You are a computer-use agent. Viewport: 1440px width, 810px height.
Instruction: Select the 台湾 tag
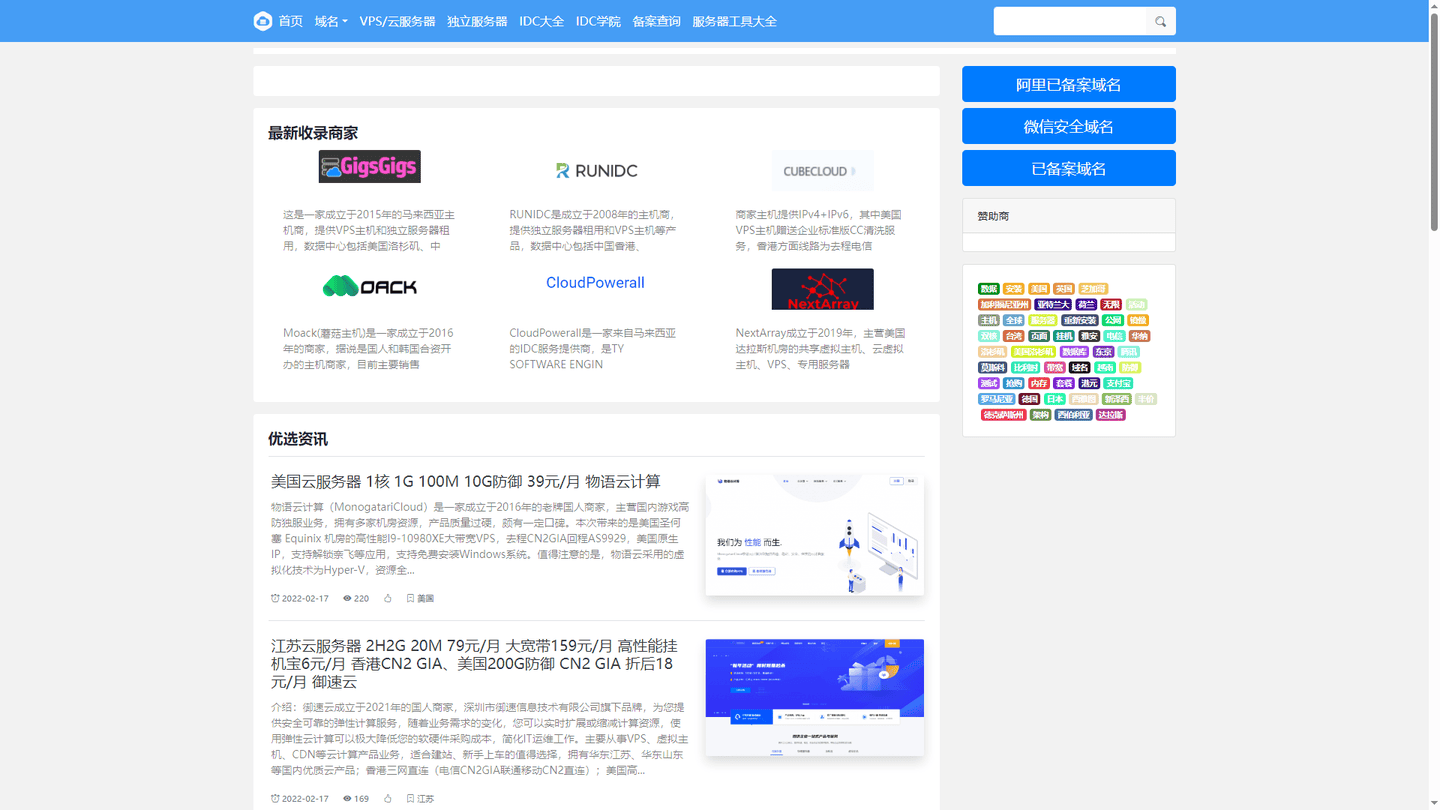pyautogui.click(x=1014, y=336)
